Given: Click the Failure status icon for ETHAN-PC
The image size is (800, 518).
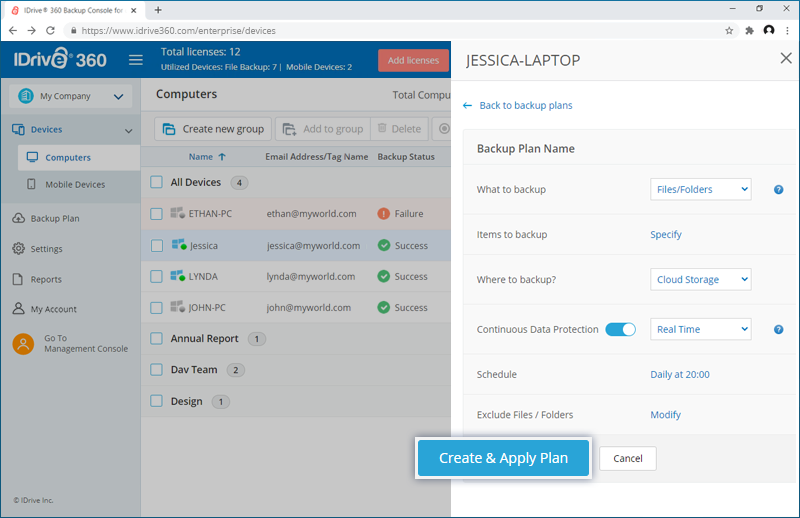Looking at the screenshot, I should click(384, 214).
